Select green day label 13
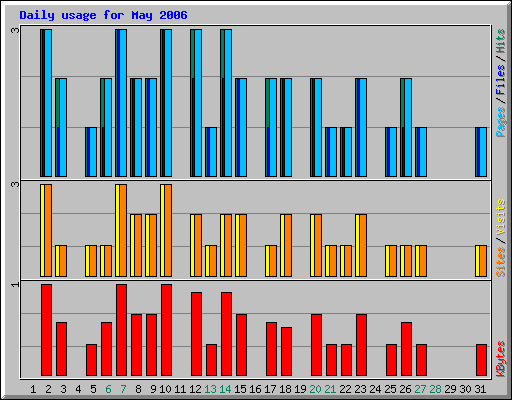The width and height of the screenshot is (512, 400). point(210,389)
